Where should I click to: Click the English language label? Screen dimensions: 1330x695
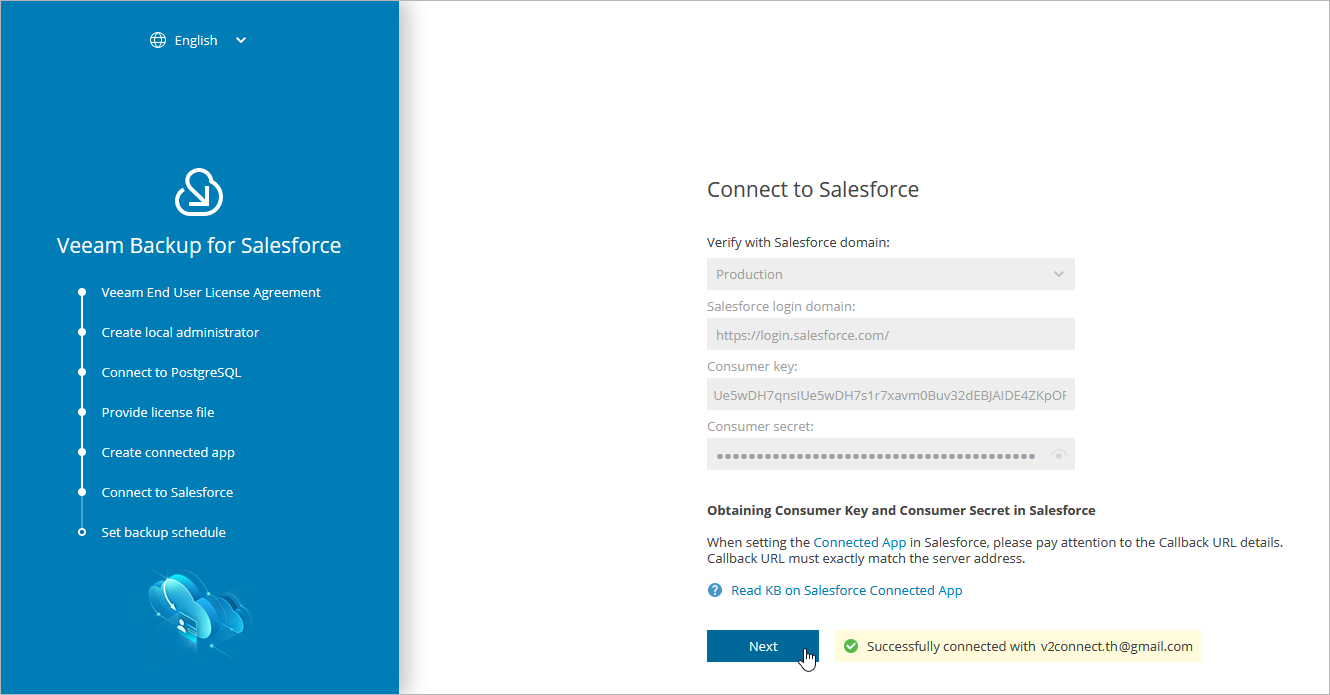point(196,40)
